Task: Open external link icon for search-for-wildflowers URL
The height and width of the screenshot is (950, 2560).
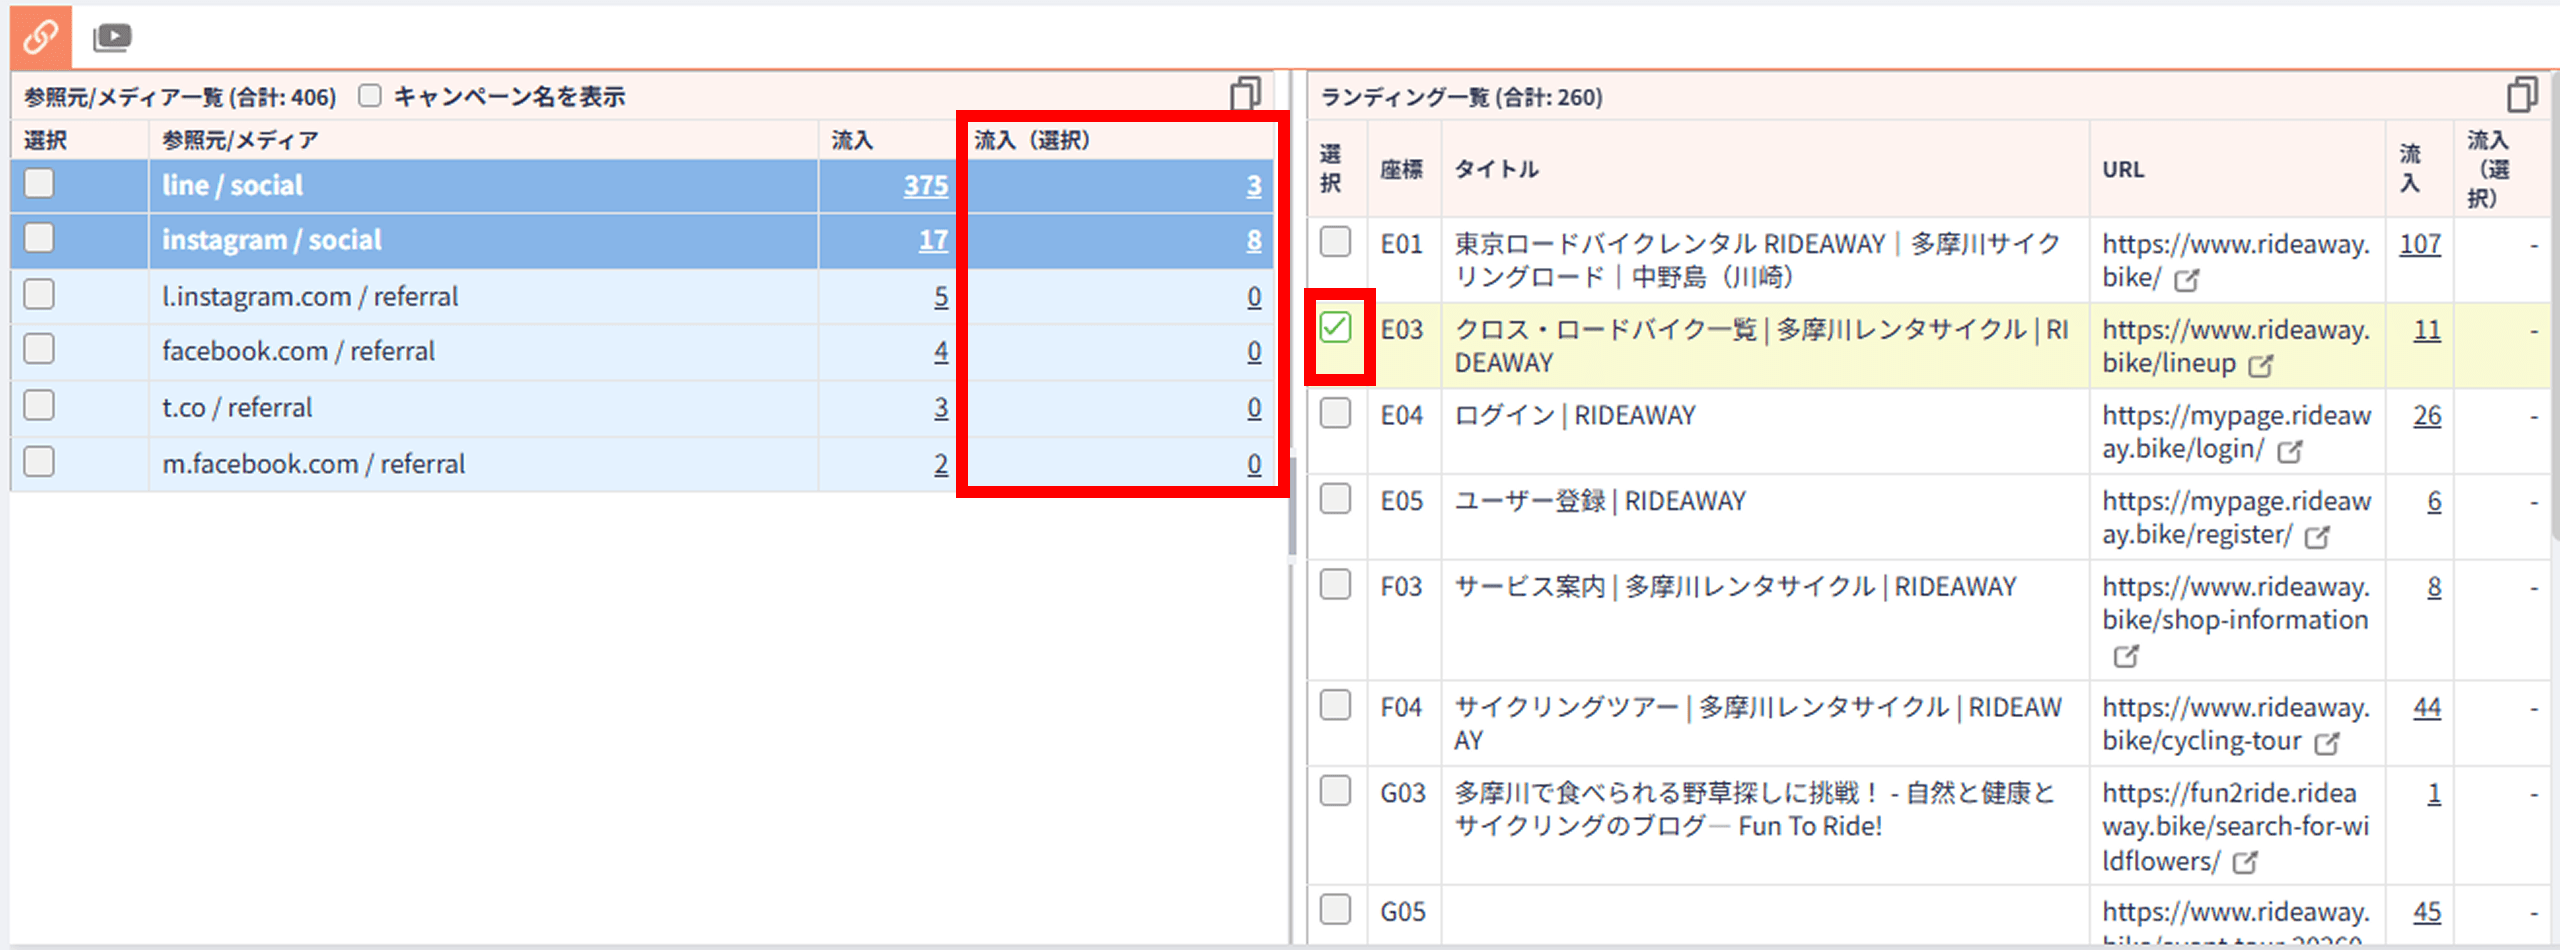Action: click(x=2245, y=862)
